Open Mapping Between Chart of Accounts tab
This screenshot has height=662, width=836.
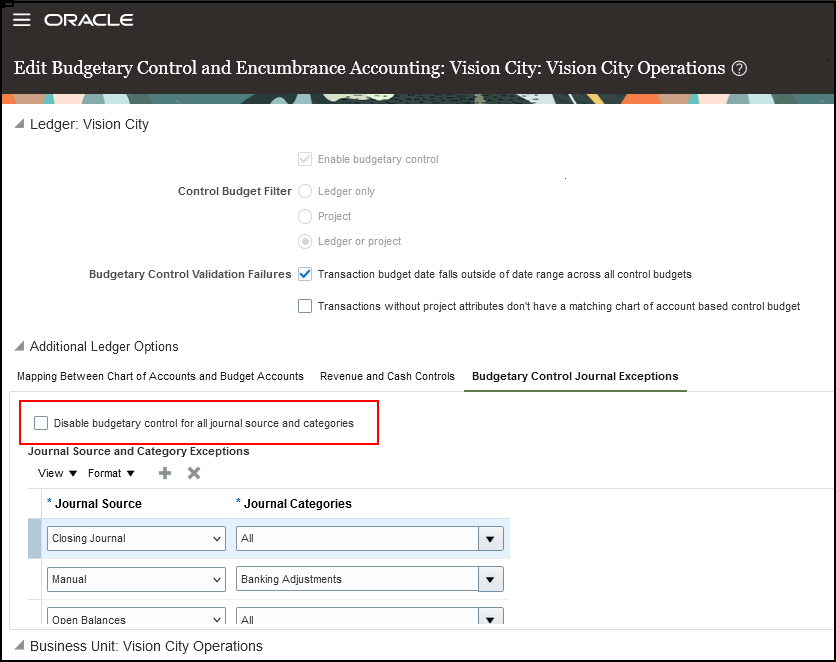click(160, 377)
